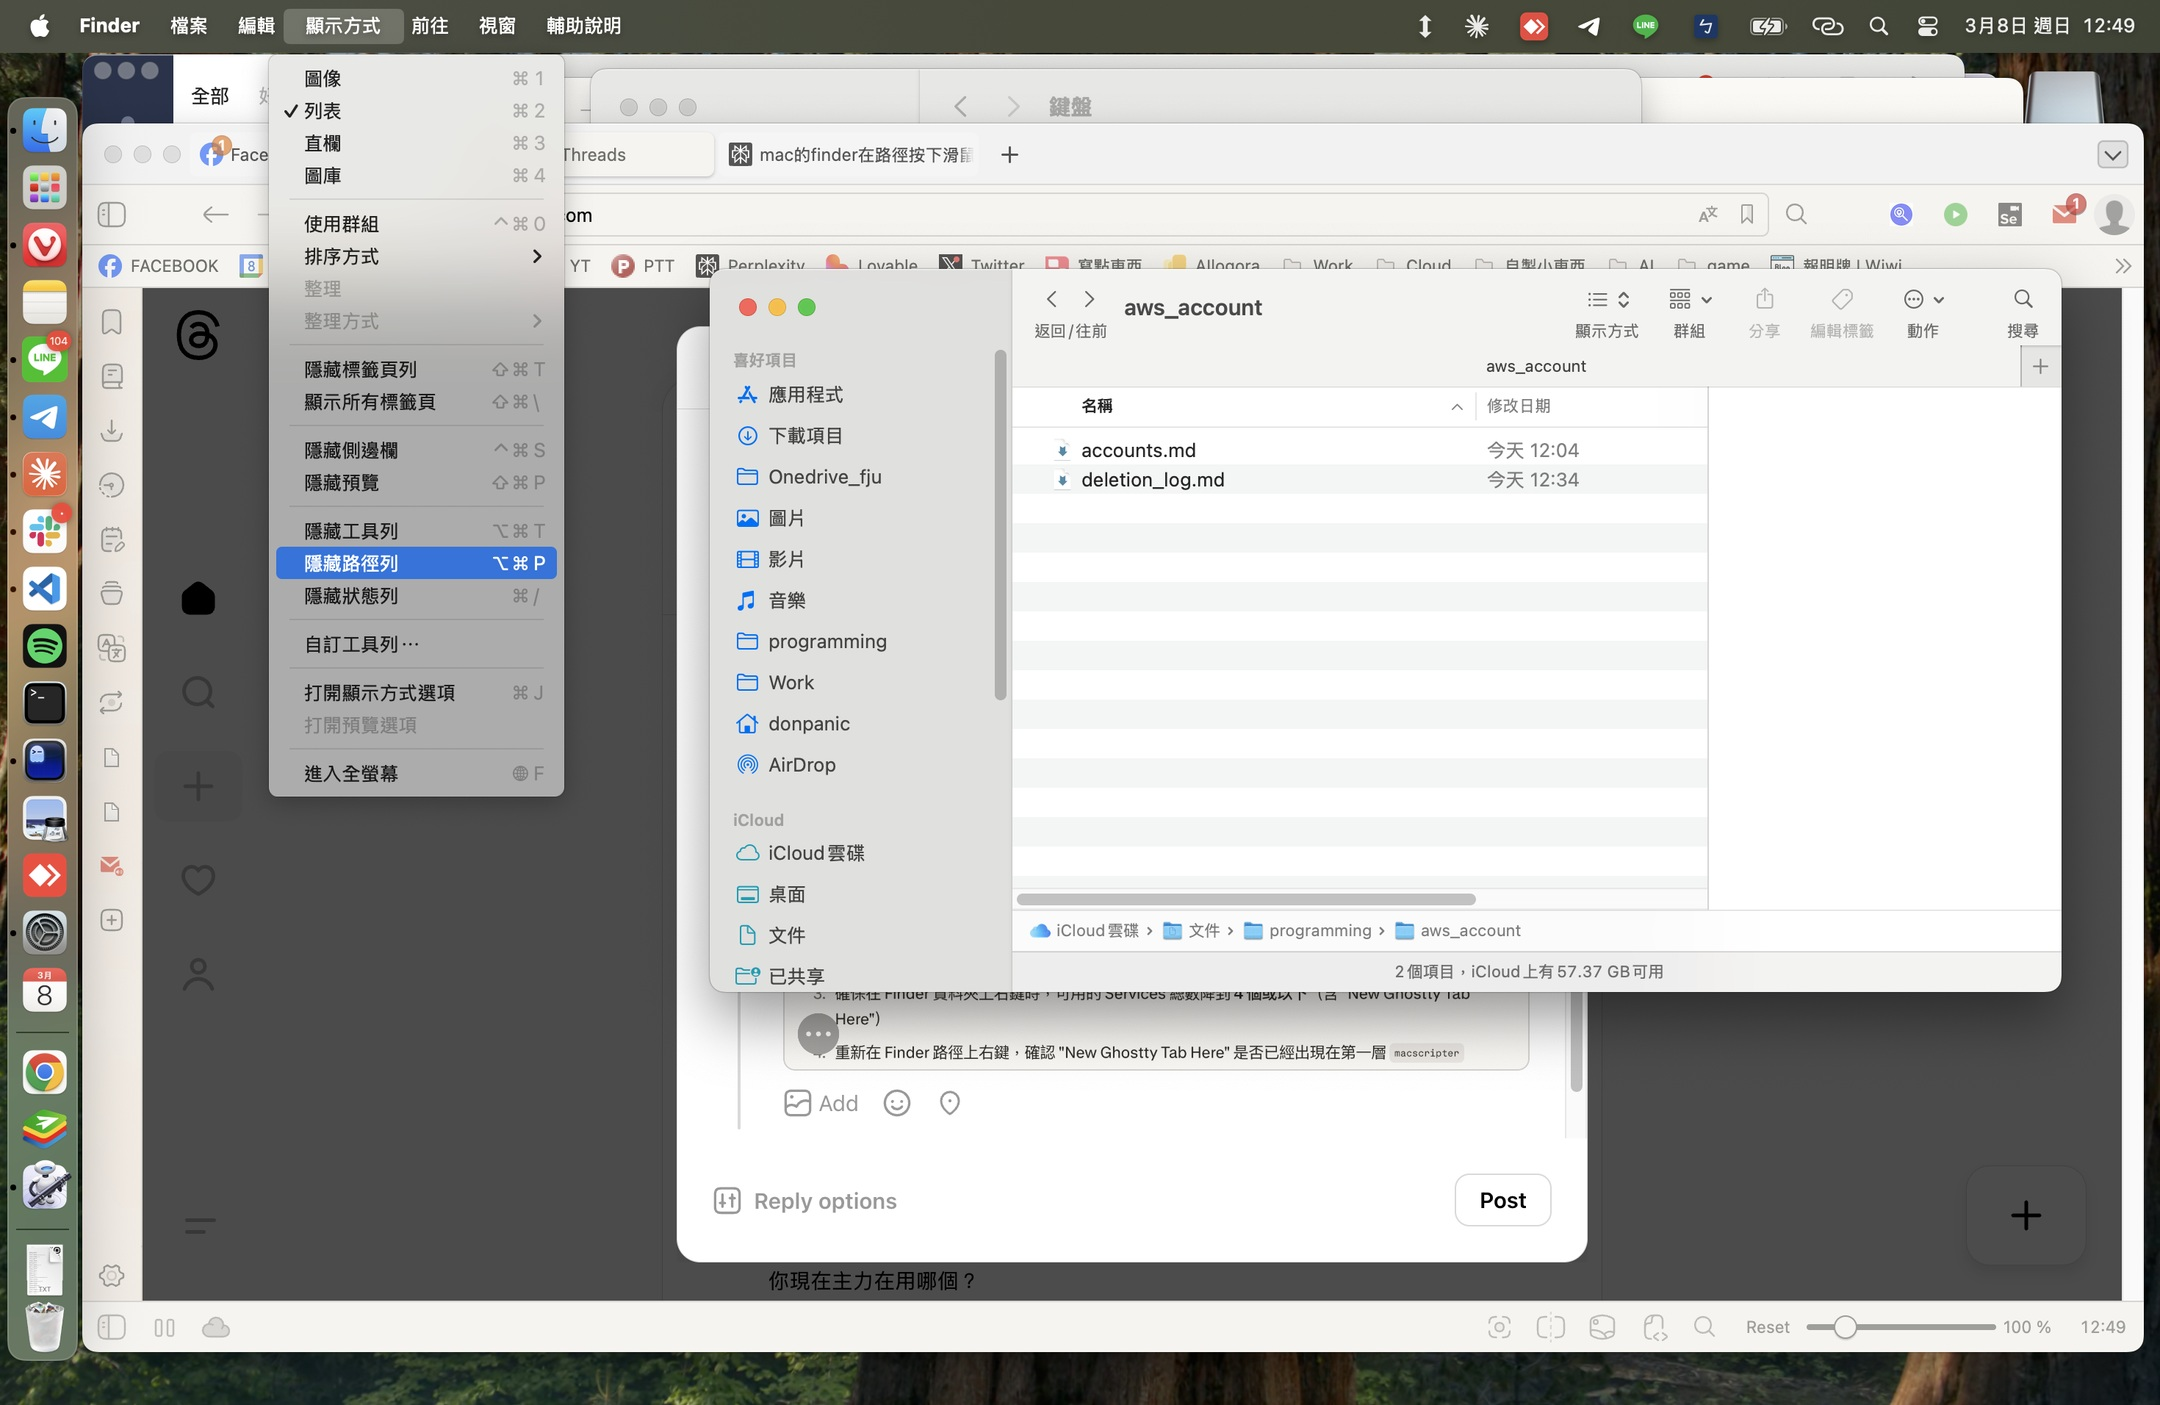Image resolution: width=2160 pixels, height=1405 pixels.
Task: Open Threads profile icon
Action: [198, 974]
